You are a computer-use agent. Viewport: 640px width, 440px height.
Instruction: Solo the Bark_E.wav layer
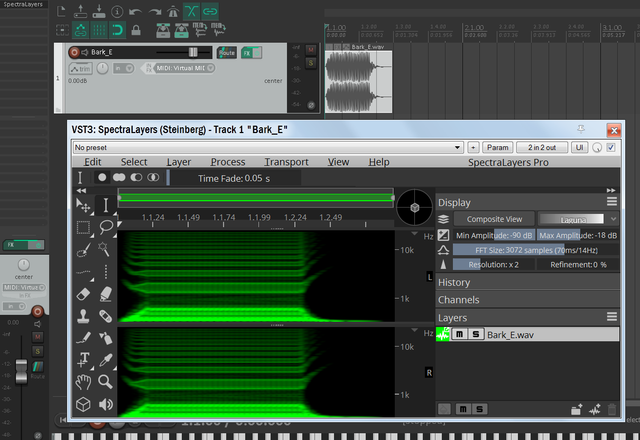click(476, 334)
